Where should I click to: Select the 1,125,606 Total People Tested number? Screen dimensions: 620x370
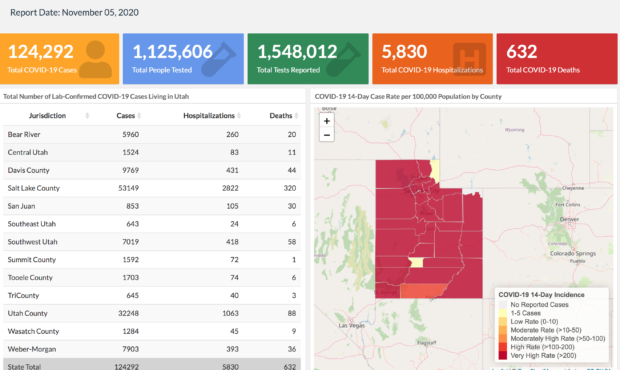[172, 52]
